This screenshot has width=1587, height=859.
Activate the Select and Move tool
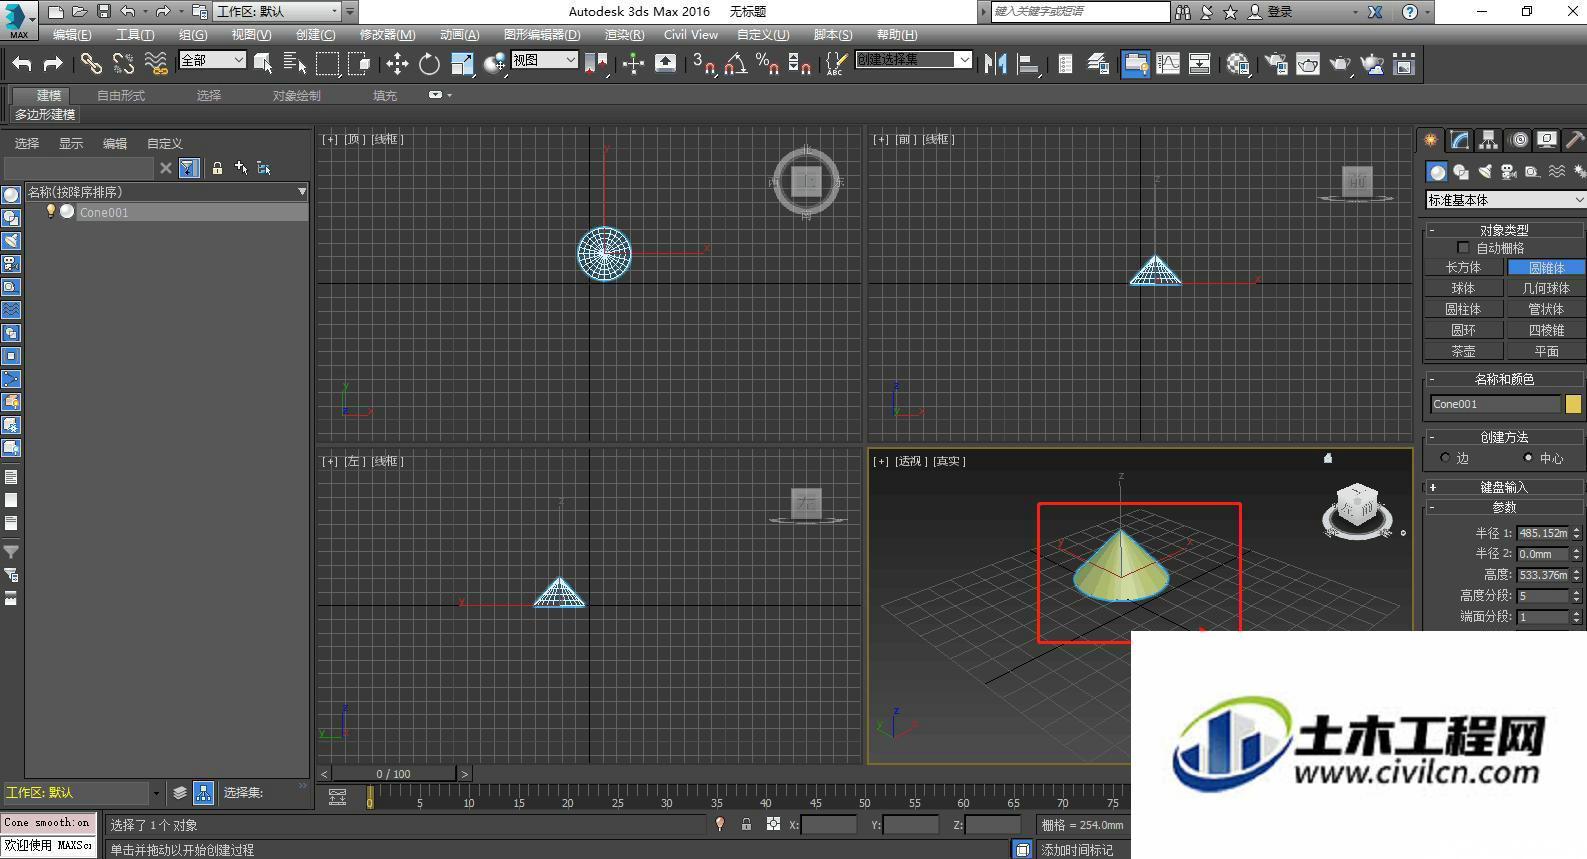397,64
